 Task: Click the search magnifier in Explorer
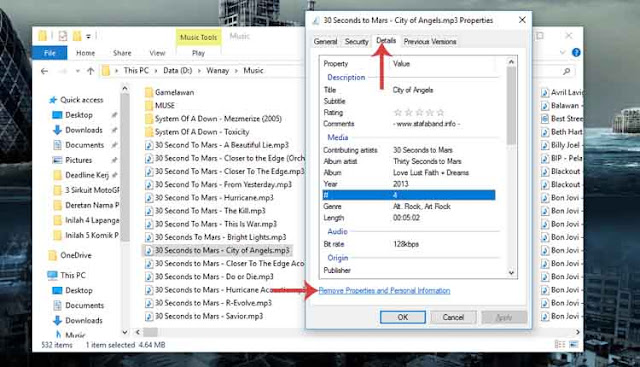click(x=567, y=71)
